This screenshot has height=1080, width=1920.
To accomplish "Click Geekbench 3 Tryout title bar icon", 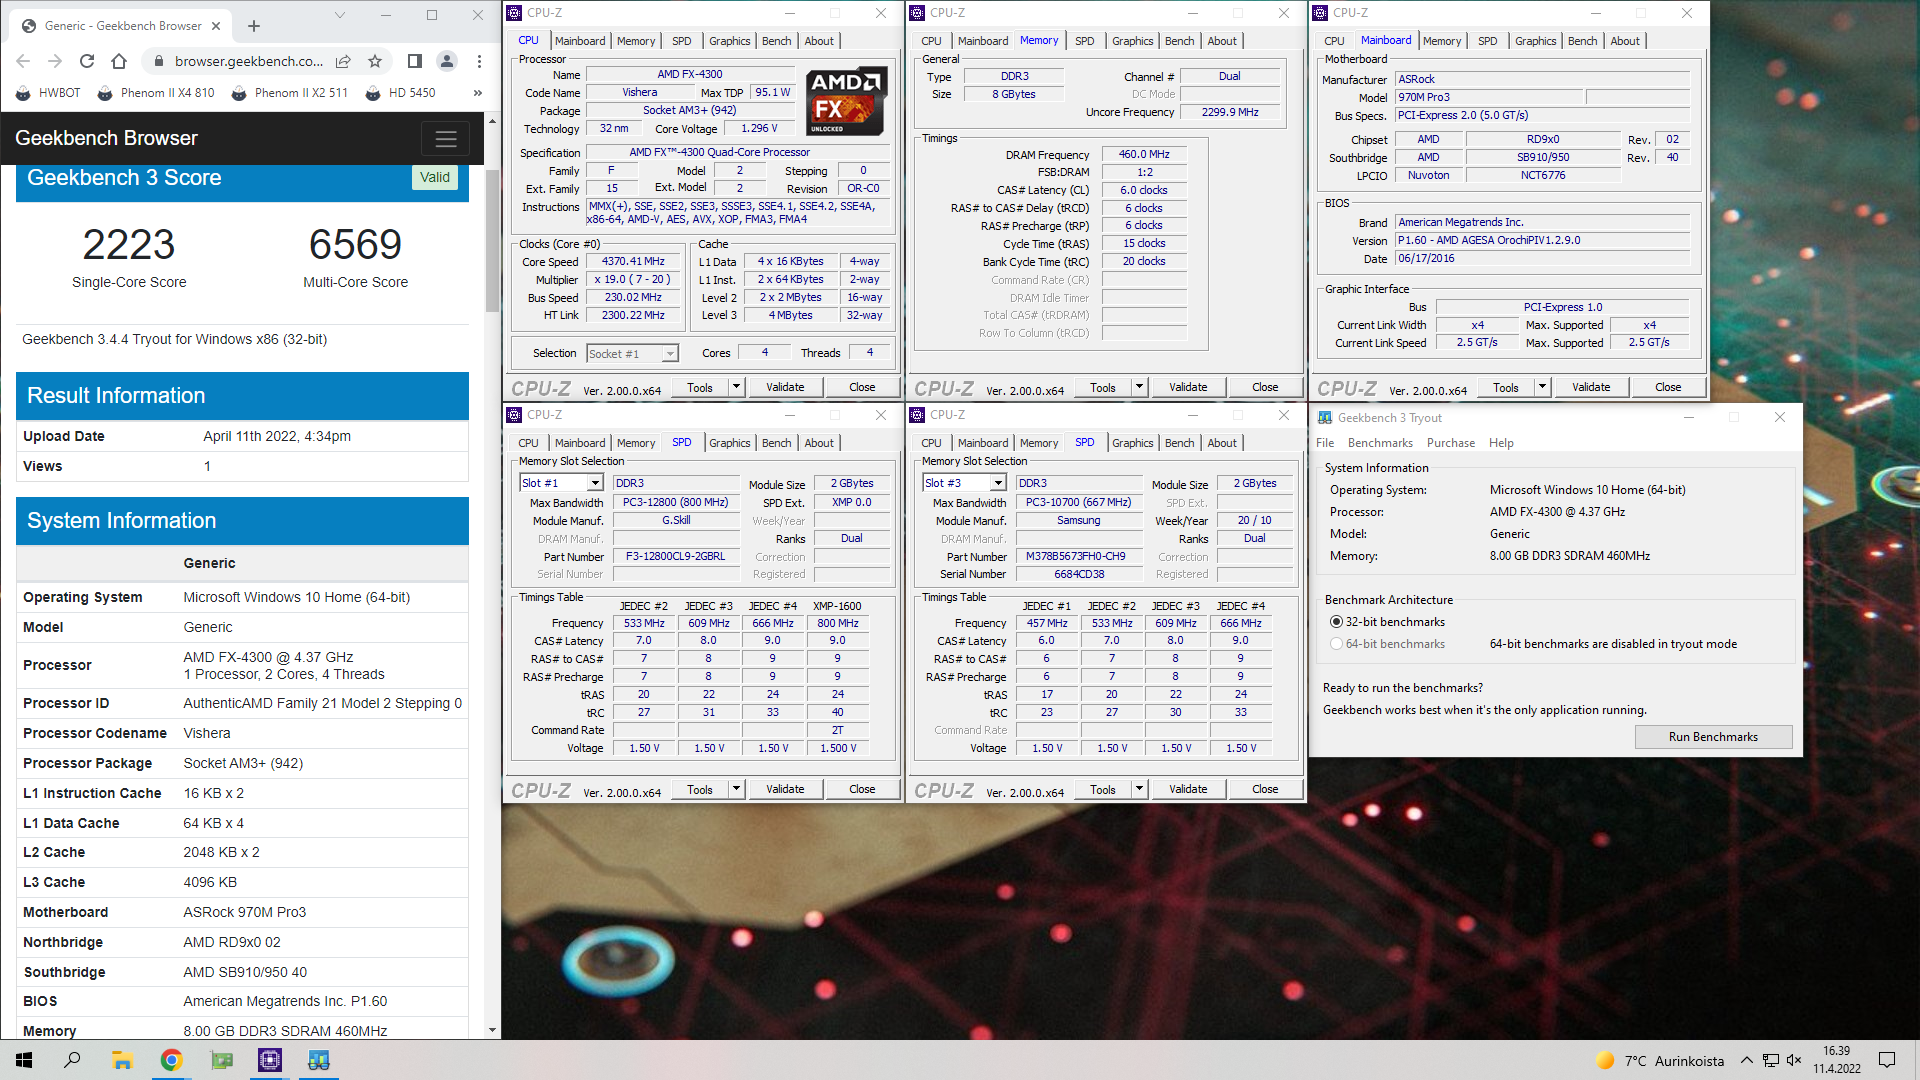I will pos(1325,418).
